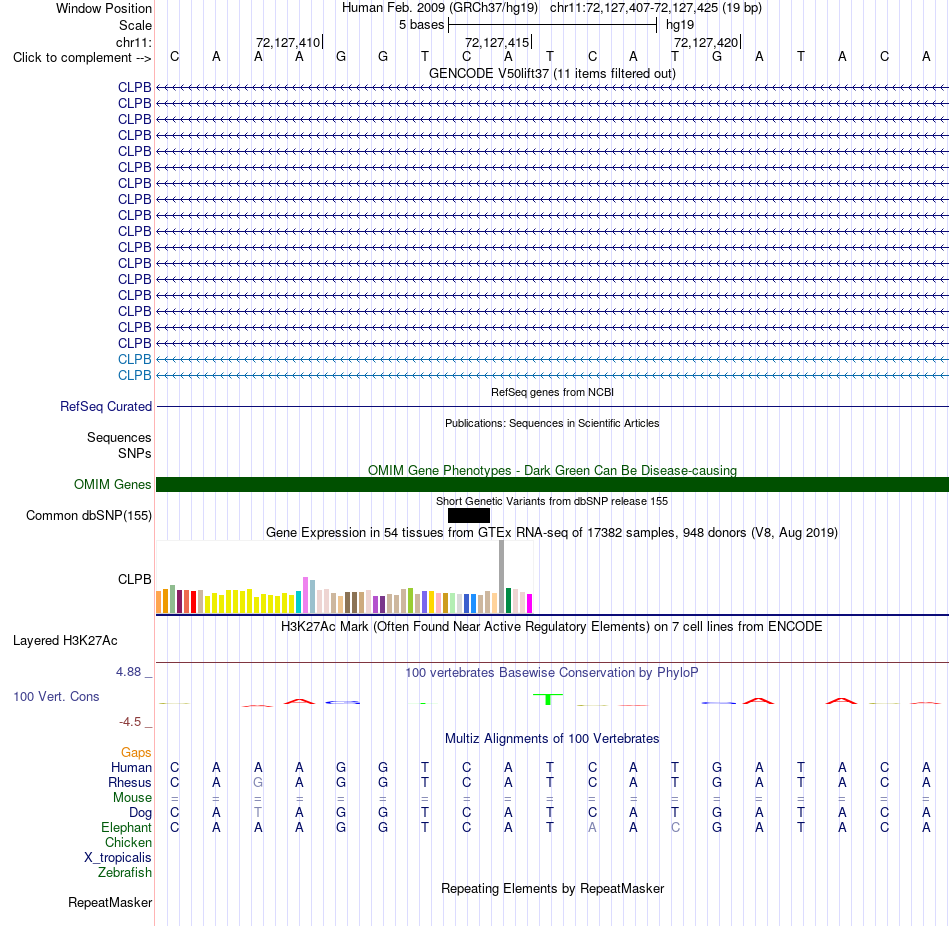Image resolution: width=950 pixels, height=926 pixels.
Task: Click the first CLPB GENCODE transcript label
Action: (135, 87)
